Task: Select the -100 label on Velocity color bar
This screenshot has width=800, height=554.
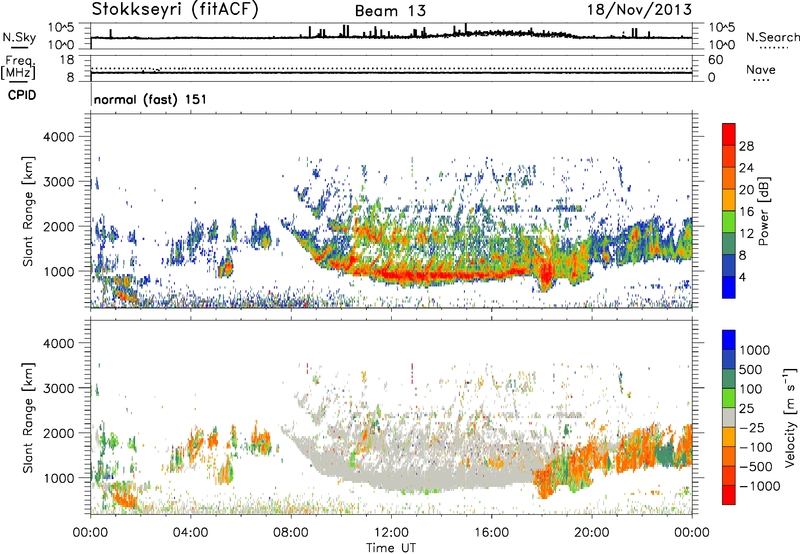Action: (756, 447)
